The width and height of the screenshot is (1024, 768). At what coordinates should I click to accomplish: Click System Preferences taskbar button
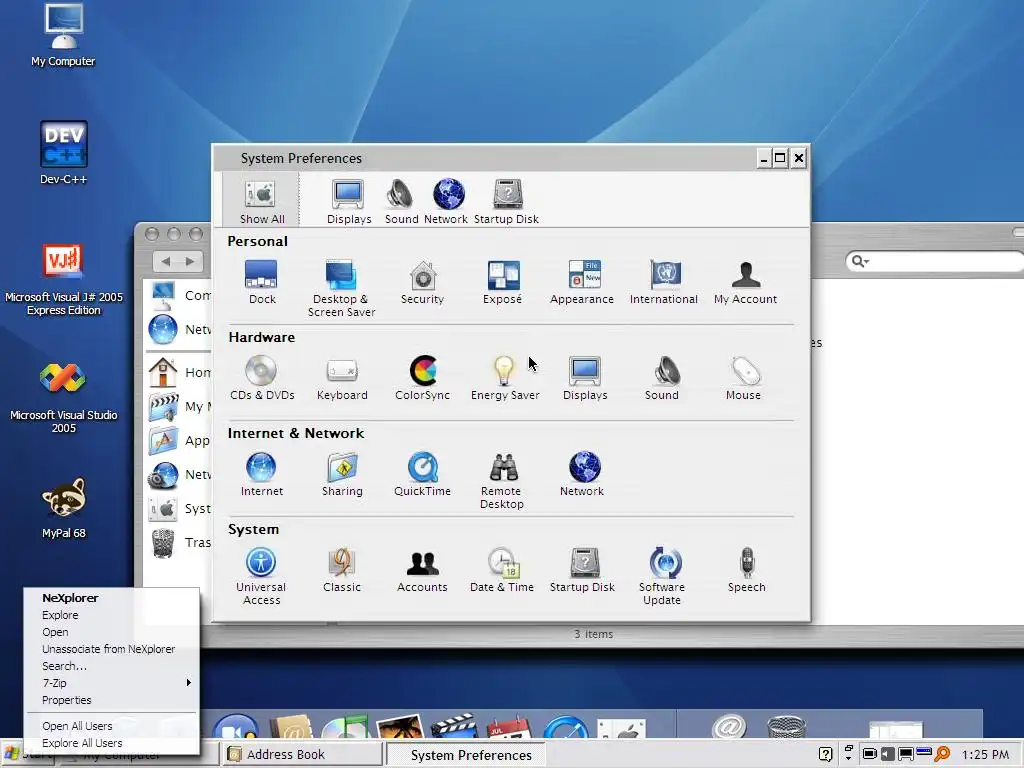pyautogui.click(x=466, y=755)
